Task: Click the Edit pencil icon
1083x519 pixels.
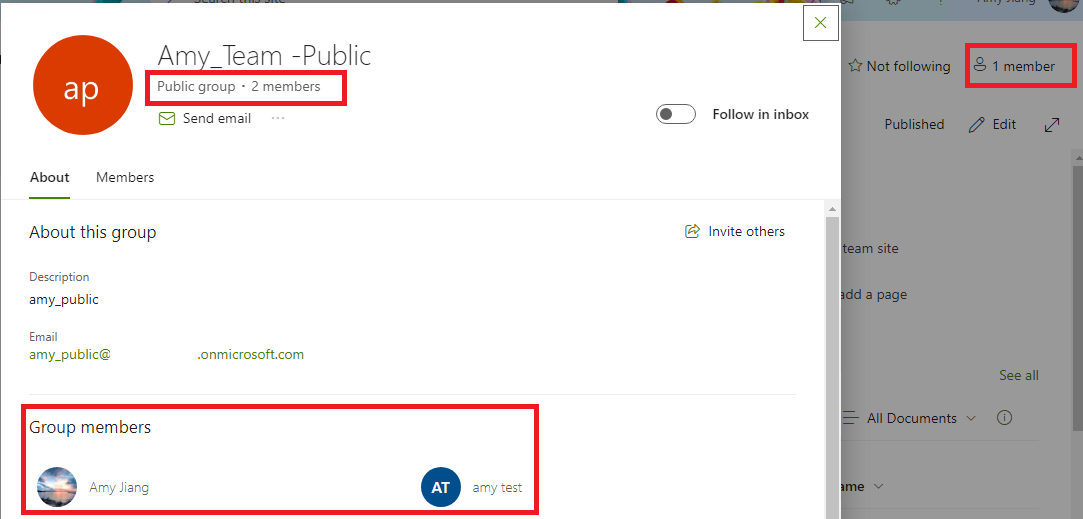Action: point(977,124)
